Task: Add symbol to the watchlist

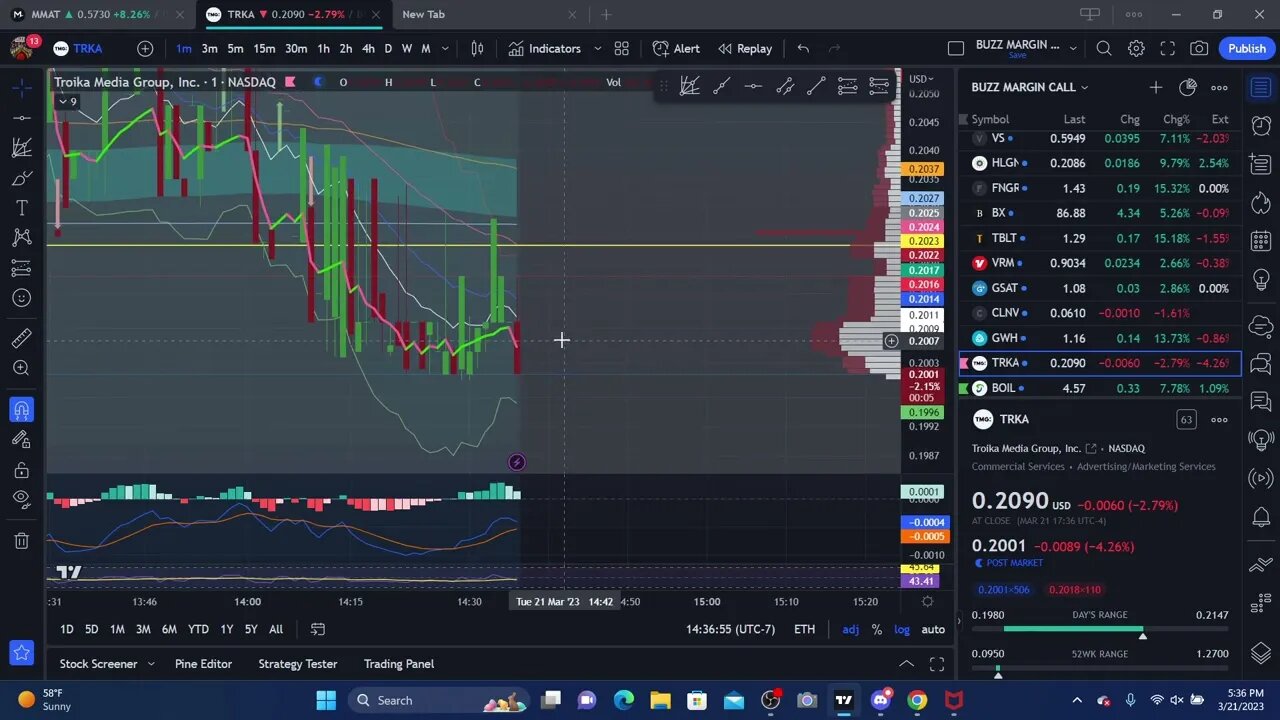Action: 1156,87
